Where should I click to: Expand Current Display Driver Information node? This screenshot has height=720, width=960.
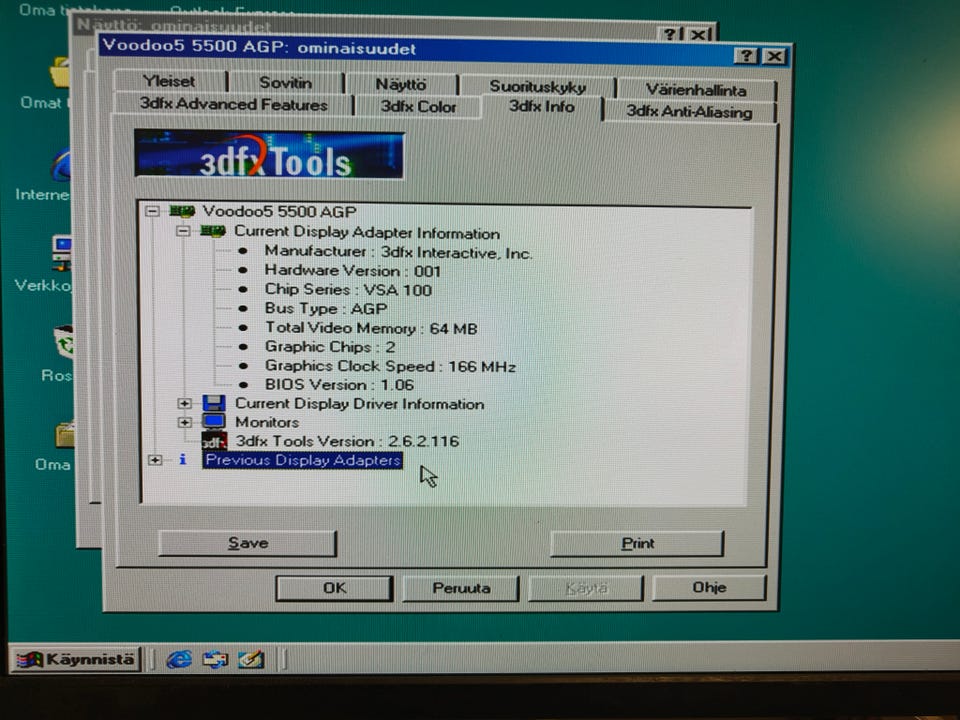[184, 403]
